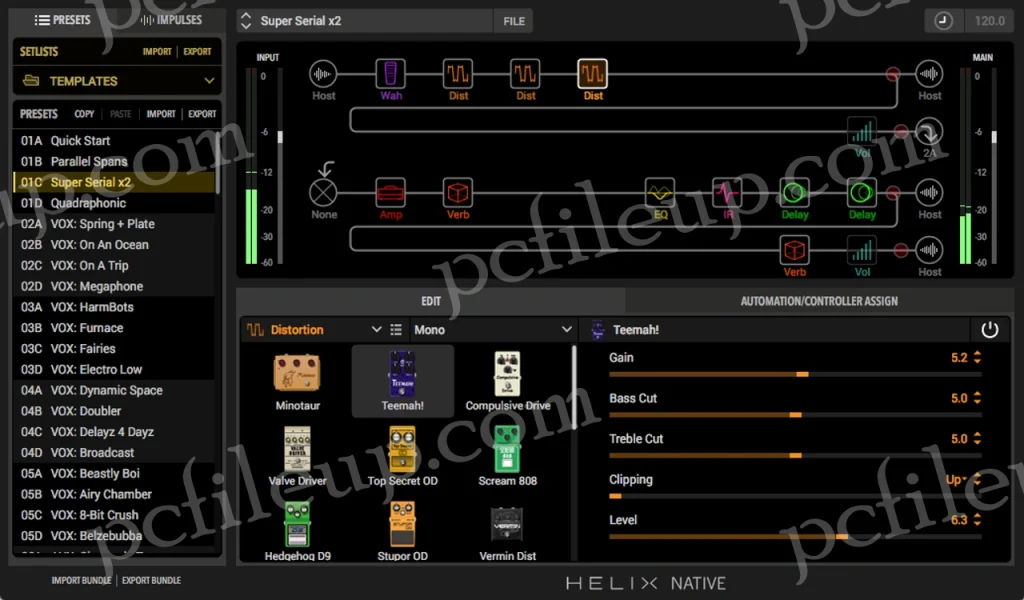Toggle the Teemah! bypass power button

[x=989, y=329]
